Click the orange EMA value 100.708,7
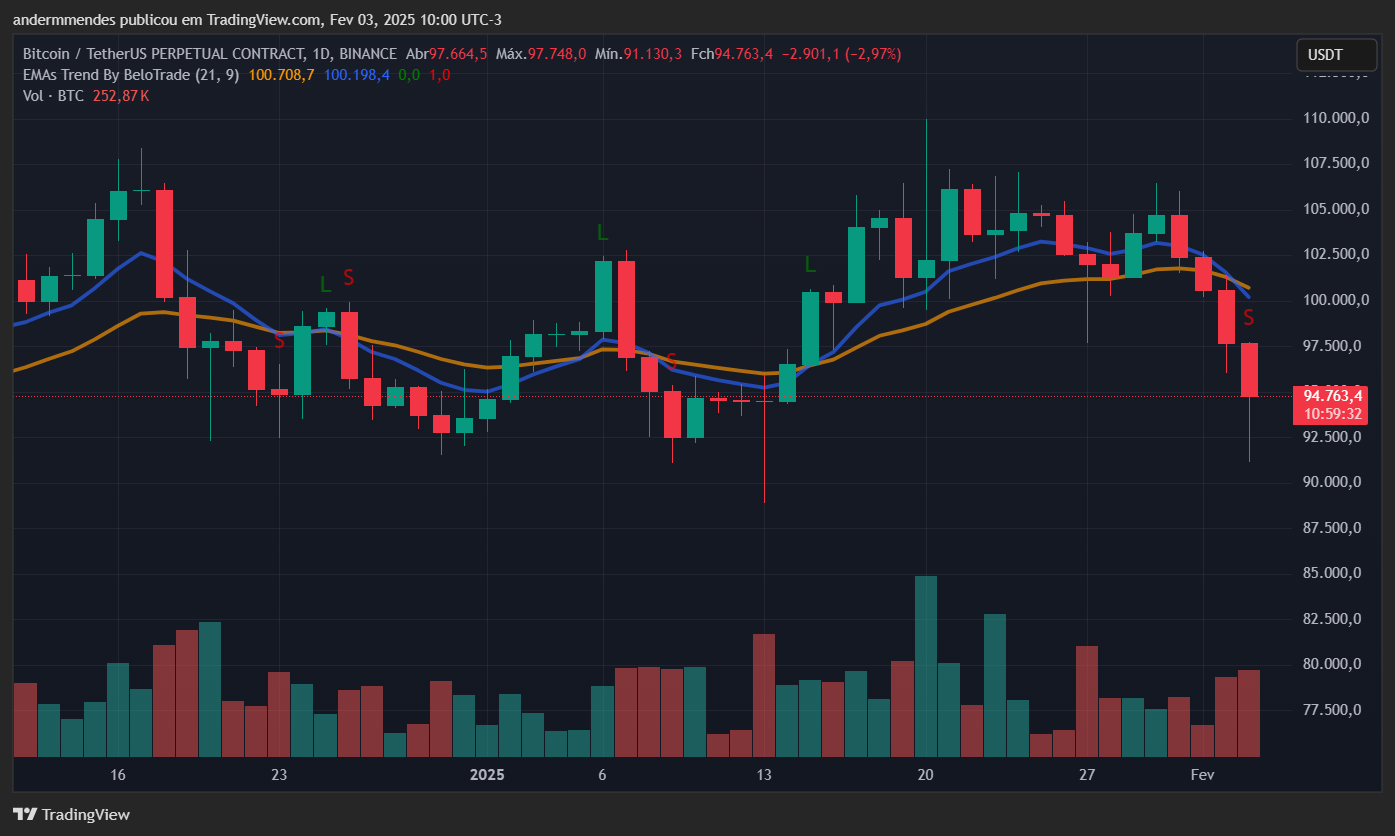The image size is (1395, 836). (x=281, y=74)
